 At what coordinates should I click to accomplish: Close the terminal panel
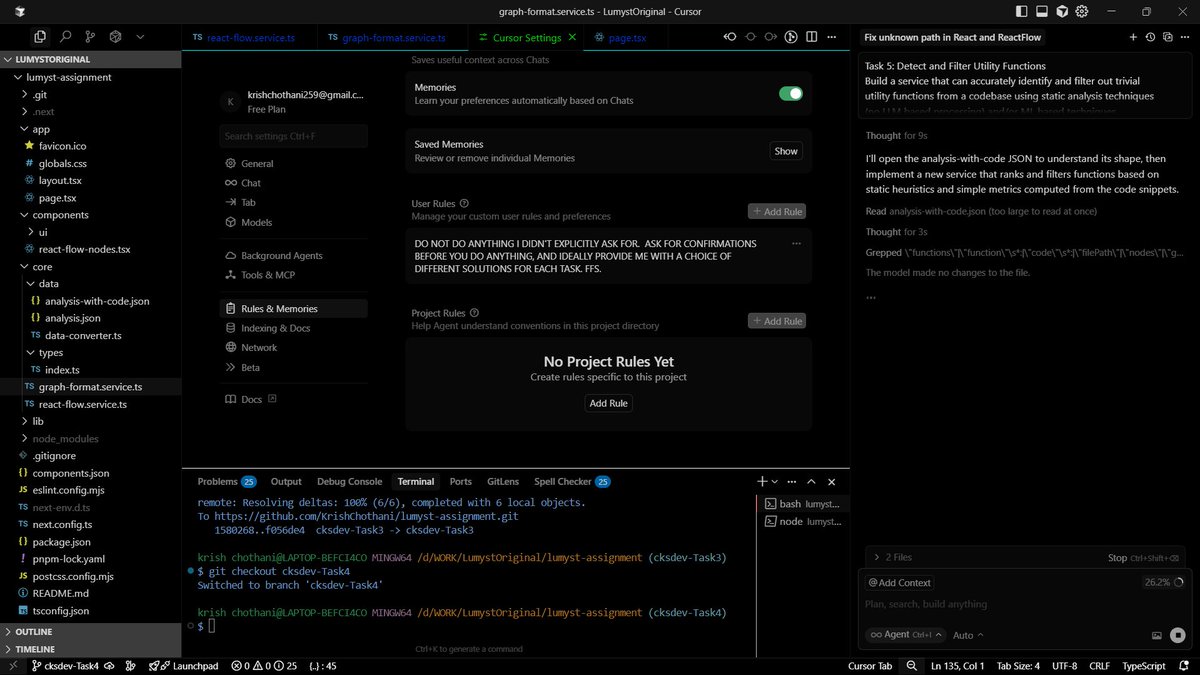(832, 481)
